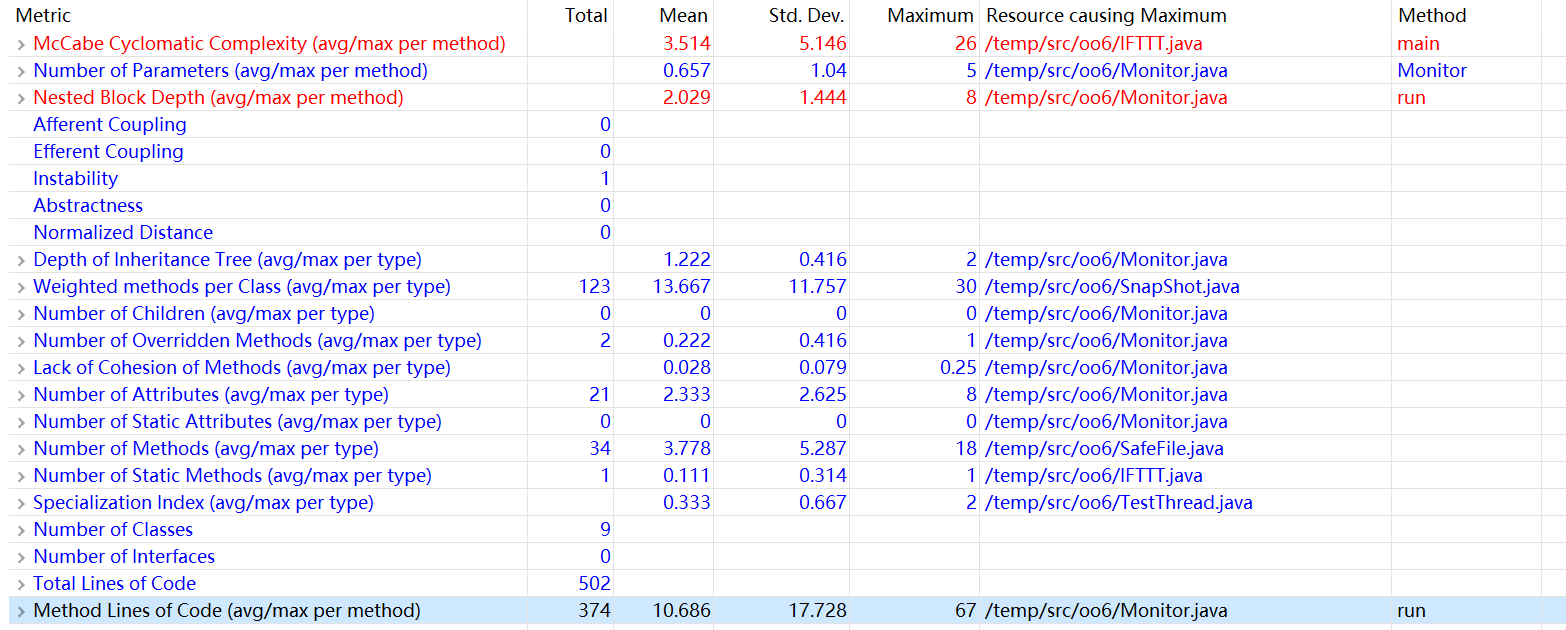
Task: Expand Depth of Inheritance Tree row
Action: tap(20, 260)
